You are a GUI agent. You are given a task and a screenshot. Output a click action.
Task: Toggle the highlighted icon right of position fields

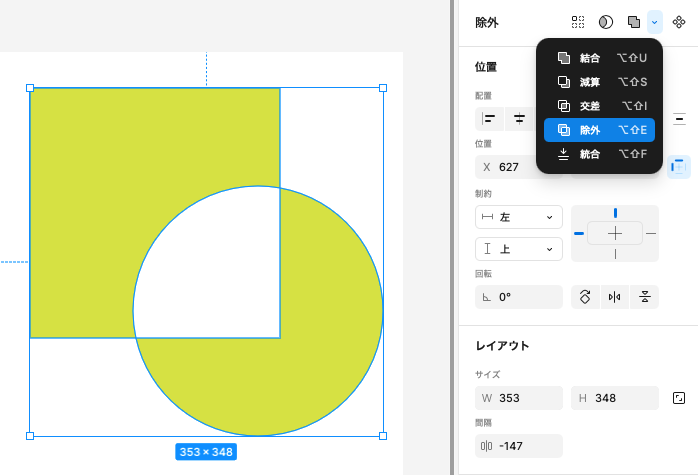tap(679, 167)
